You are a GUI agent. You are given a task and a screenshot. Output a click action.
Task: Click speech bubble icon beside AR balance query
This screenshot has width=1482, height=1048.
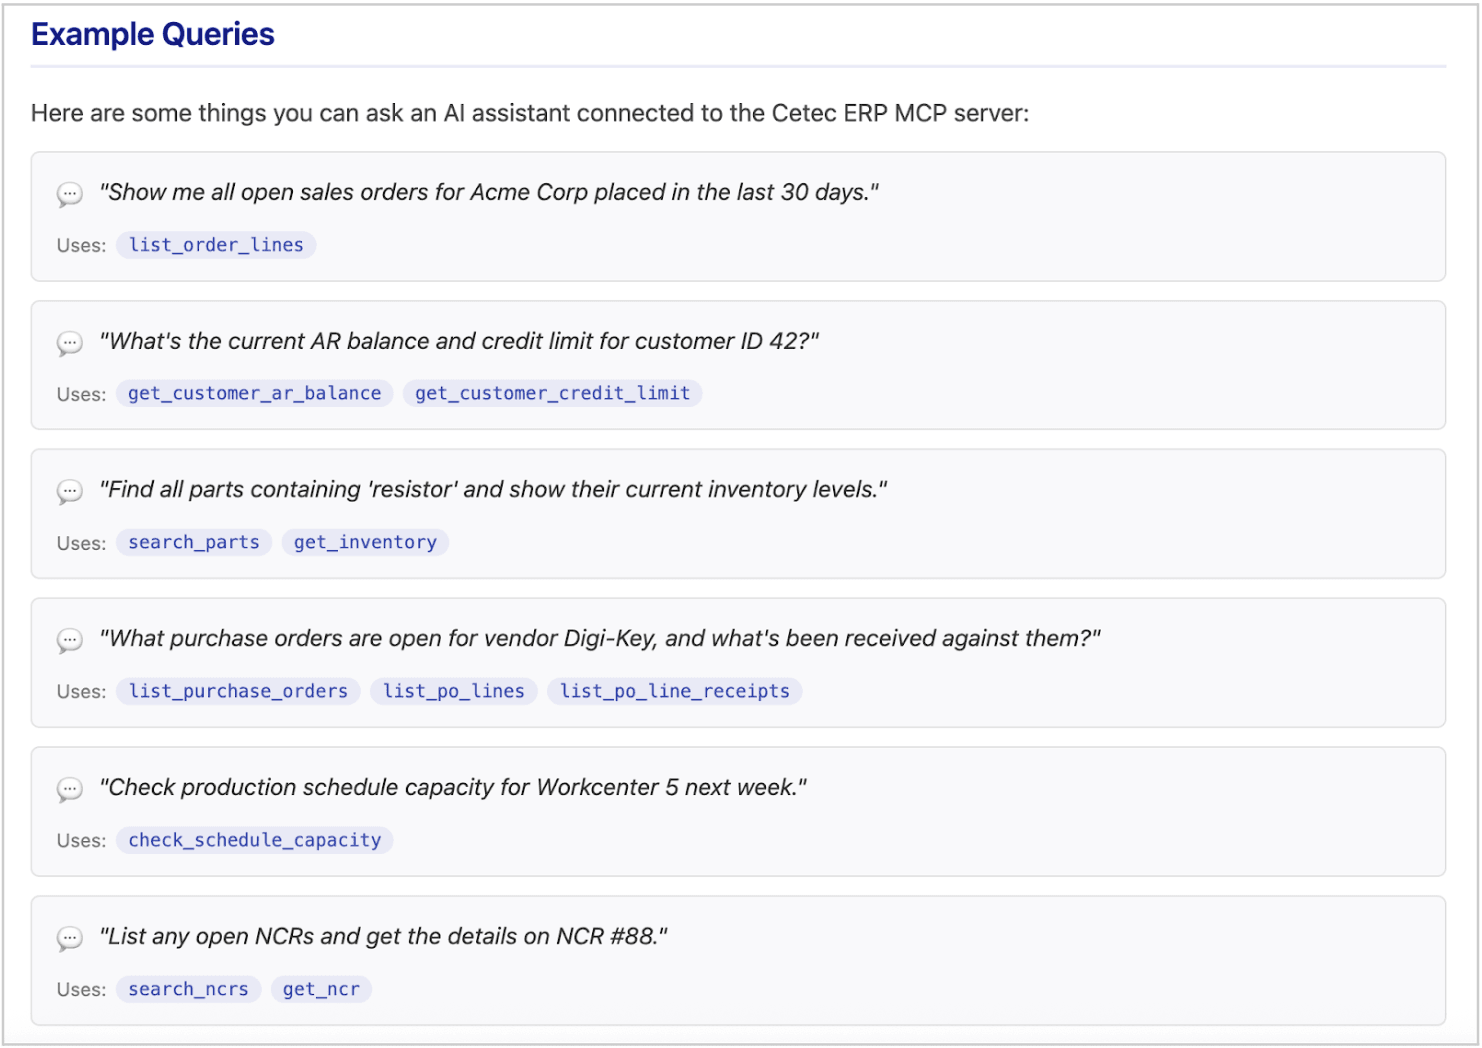70,343
